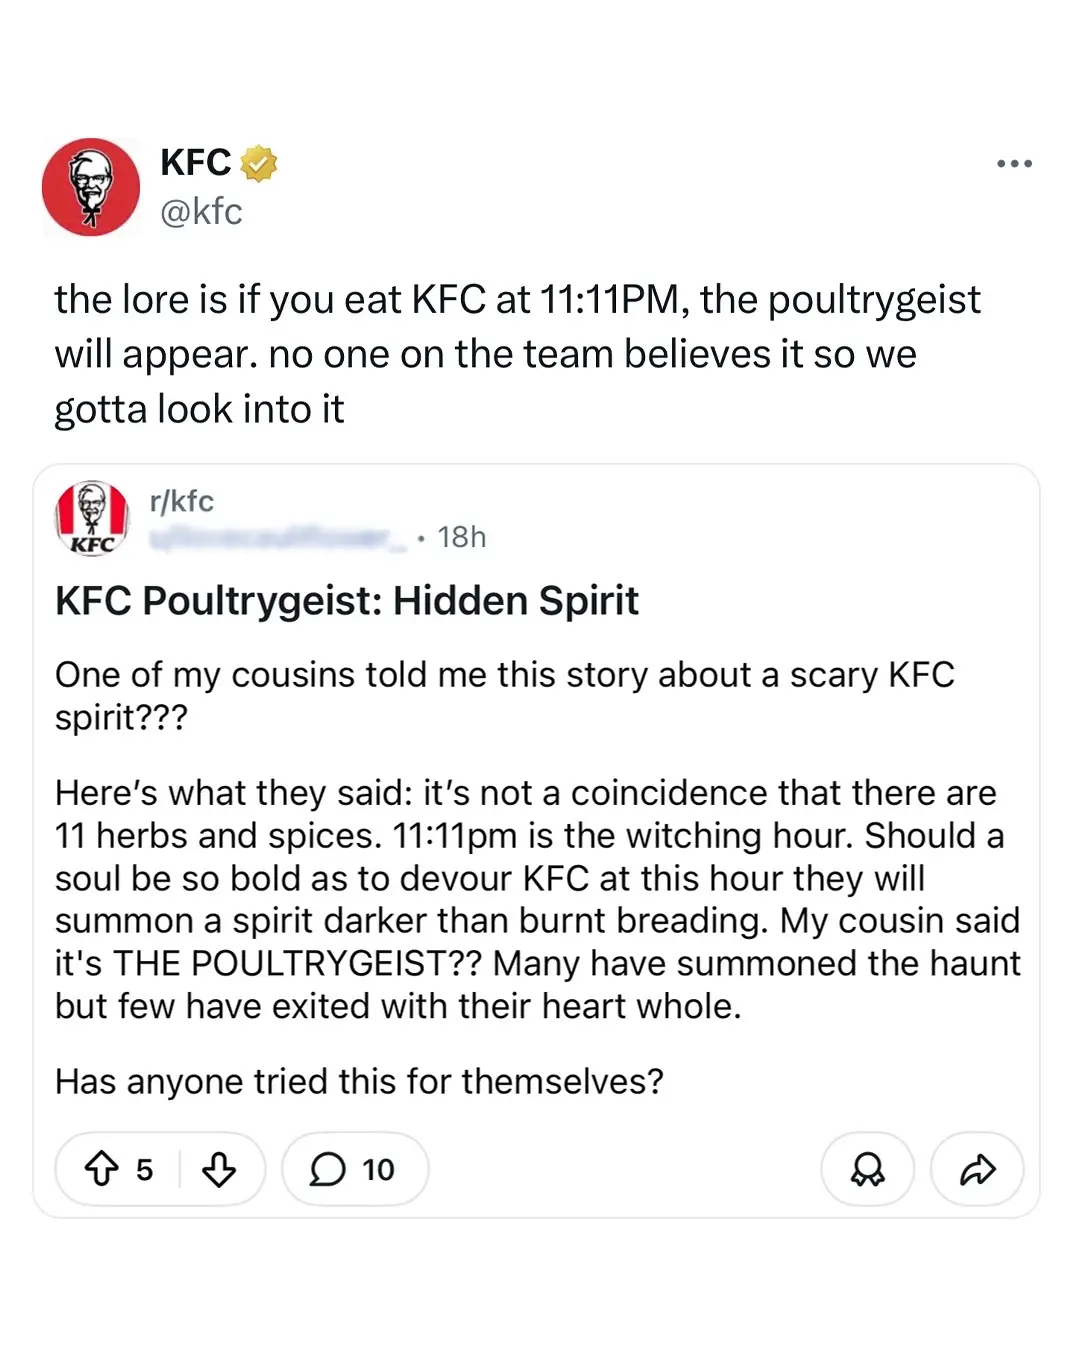Click the comment count showing 10

point(378,1169)
